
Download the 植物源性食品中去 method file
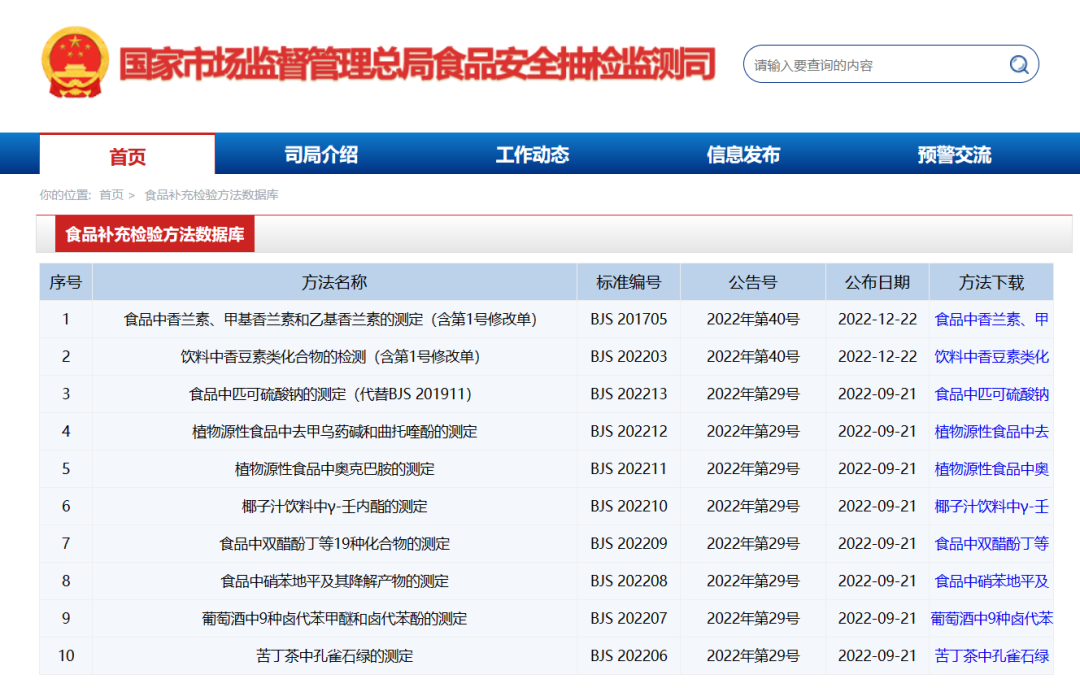click(991, 432)
